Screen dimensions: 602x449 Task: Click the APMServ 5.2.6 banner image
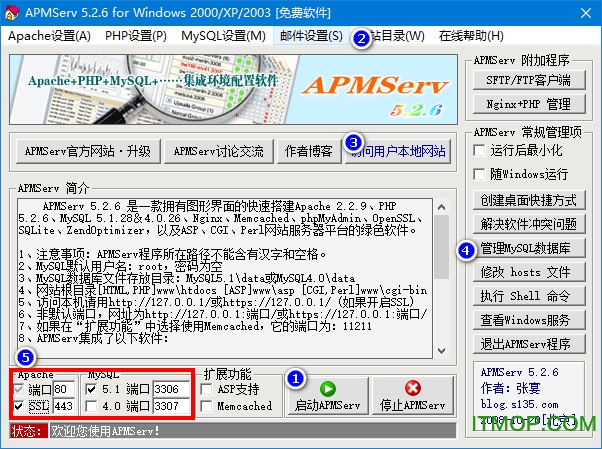(x=233, y=89)
